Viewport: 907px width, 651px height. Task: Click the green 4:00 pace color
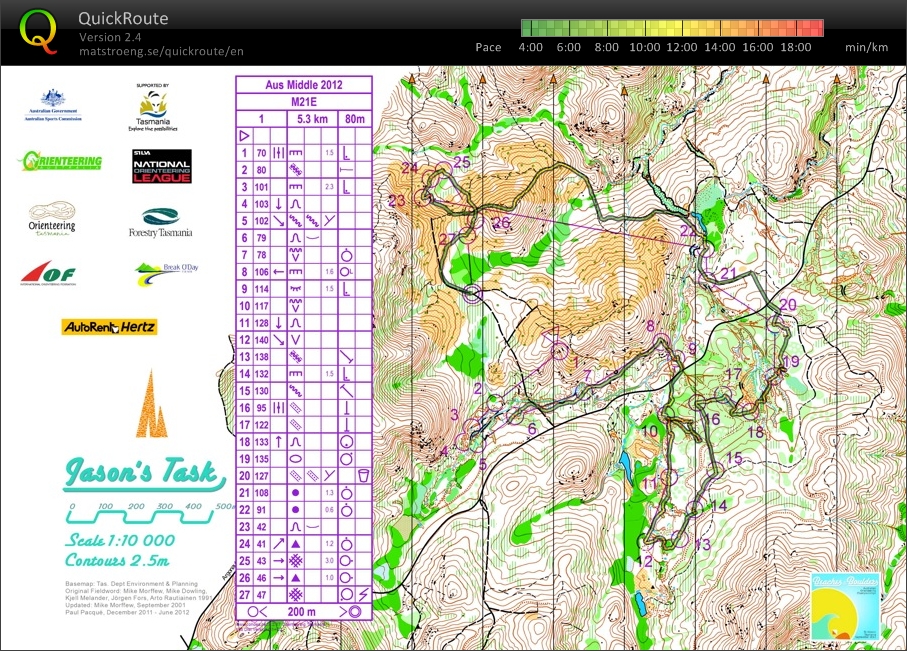pos(530,28)
